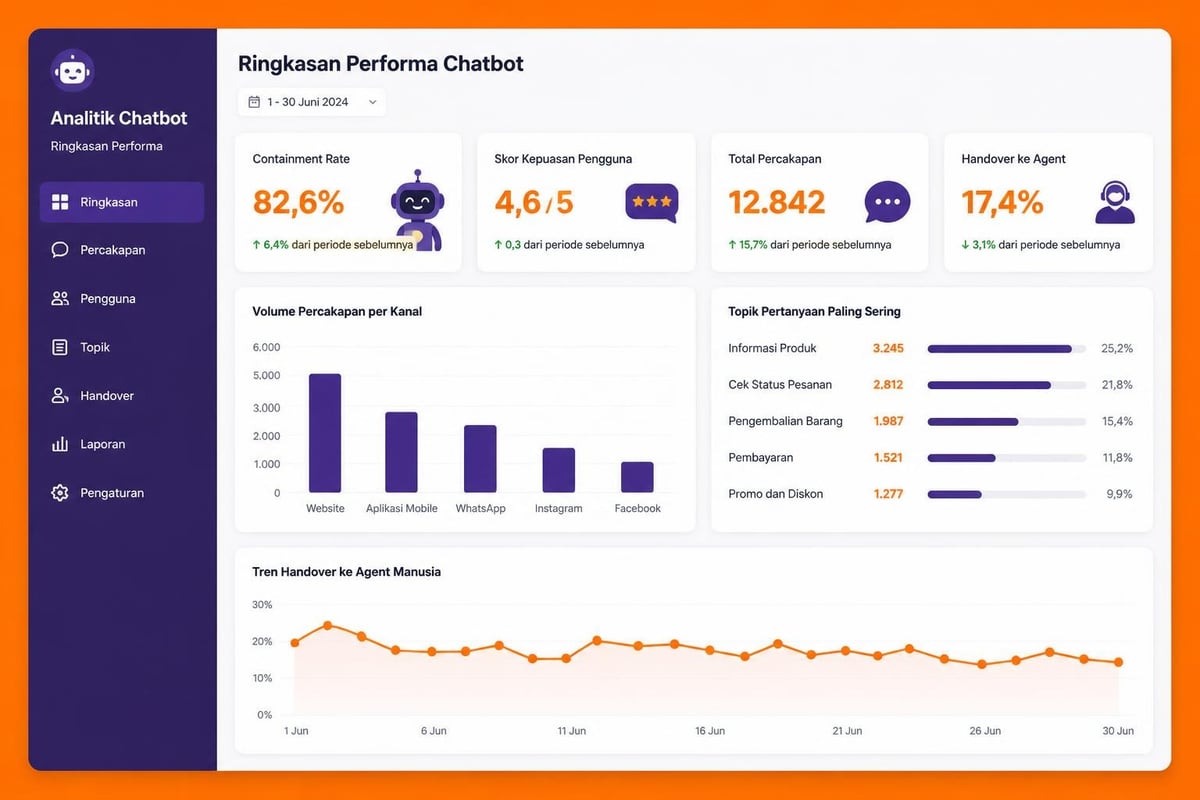The image size is (1200, 800).
Task: Click the Pengembalian Barang progress bar
Action: coord(1007,421)
